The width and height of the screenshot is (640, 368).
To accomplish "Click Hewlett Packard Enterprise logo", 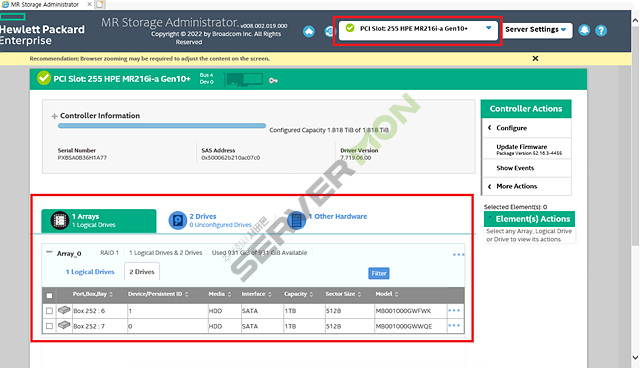I will click(41, 30).
